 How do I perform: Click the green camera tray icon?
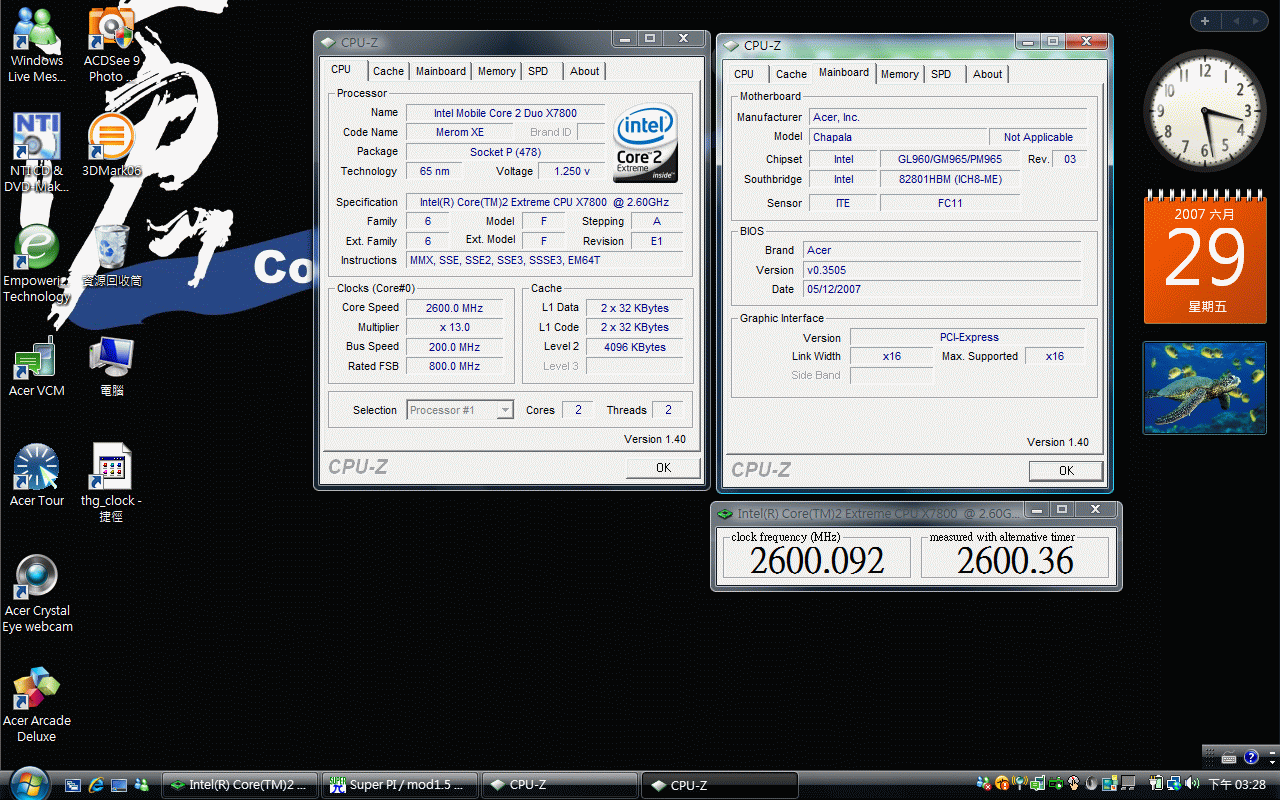1056,784
